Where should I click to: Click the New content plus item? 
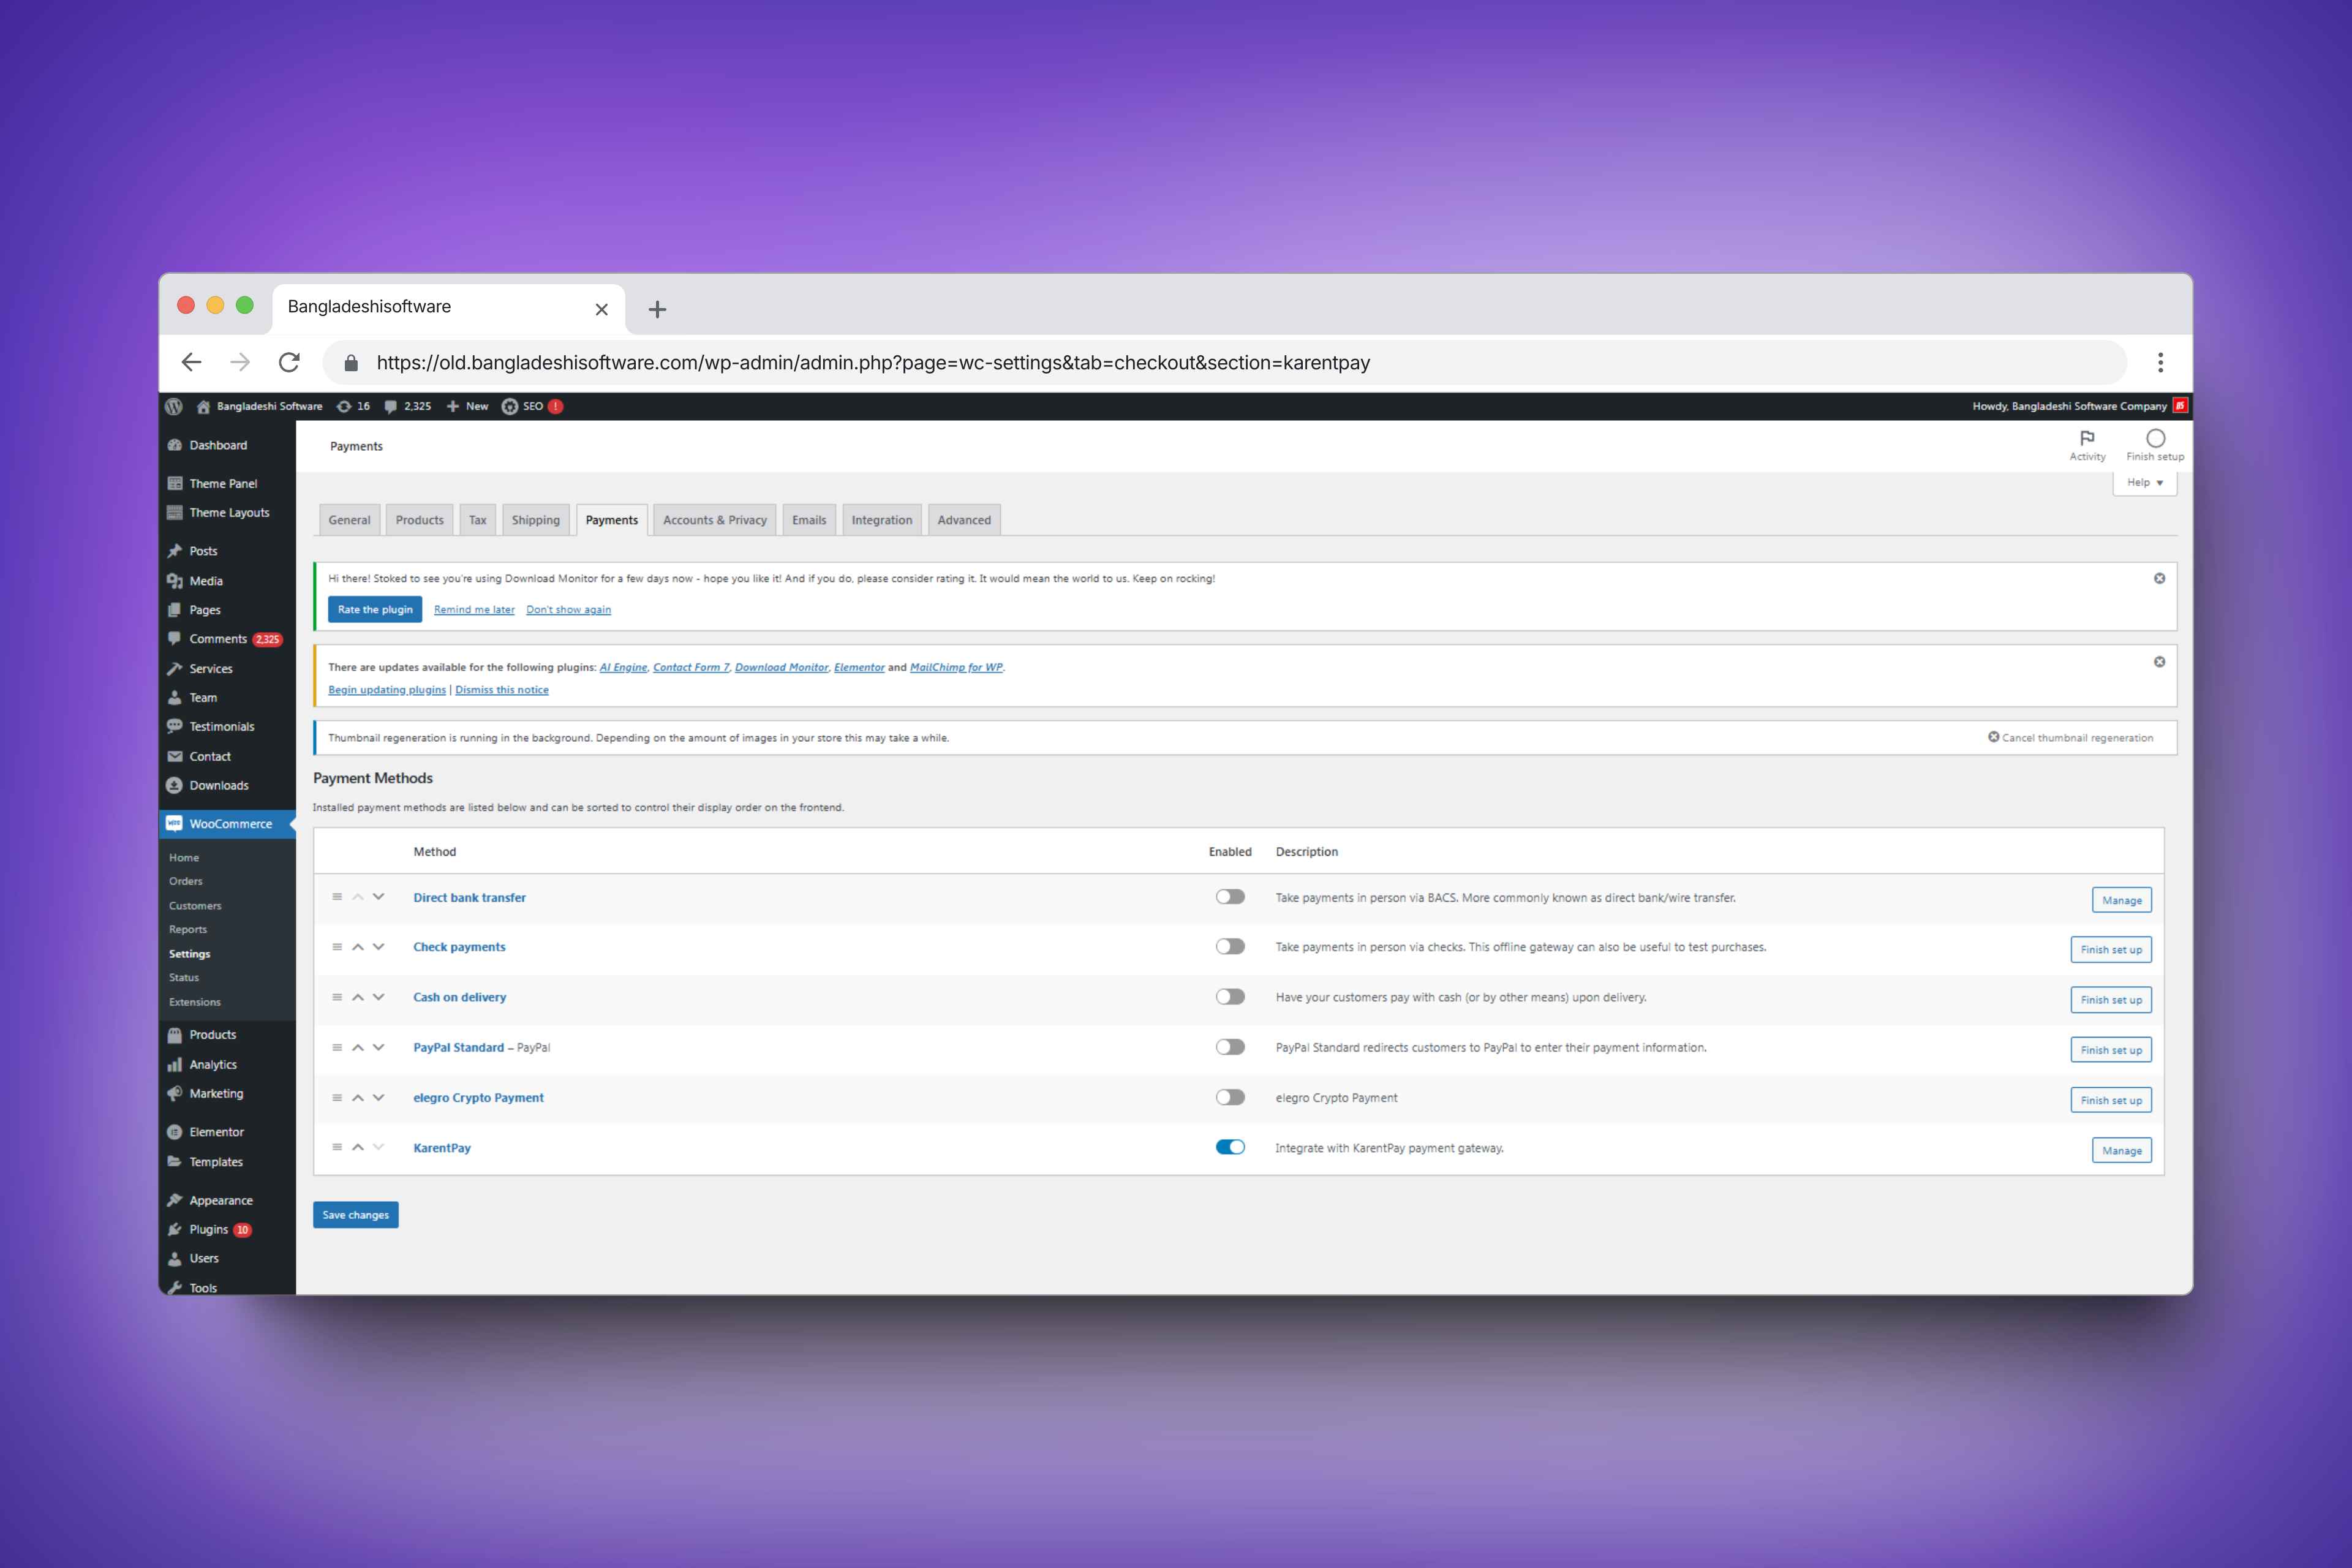coord(467,406)
